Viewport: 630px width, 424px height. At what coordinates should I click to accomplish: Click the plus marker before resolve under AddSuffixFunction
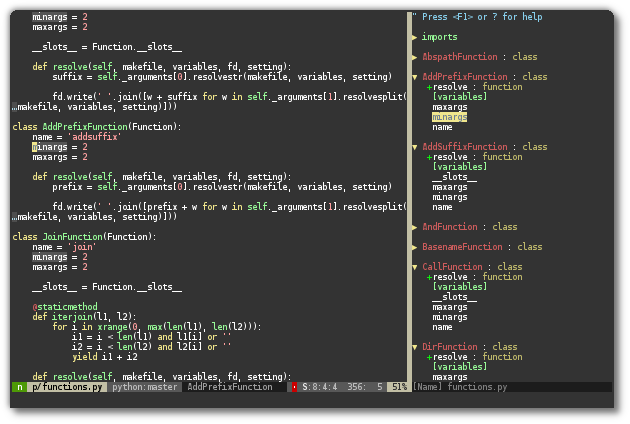(x=430, y=157)
